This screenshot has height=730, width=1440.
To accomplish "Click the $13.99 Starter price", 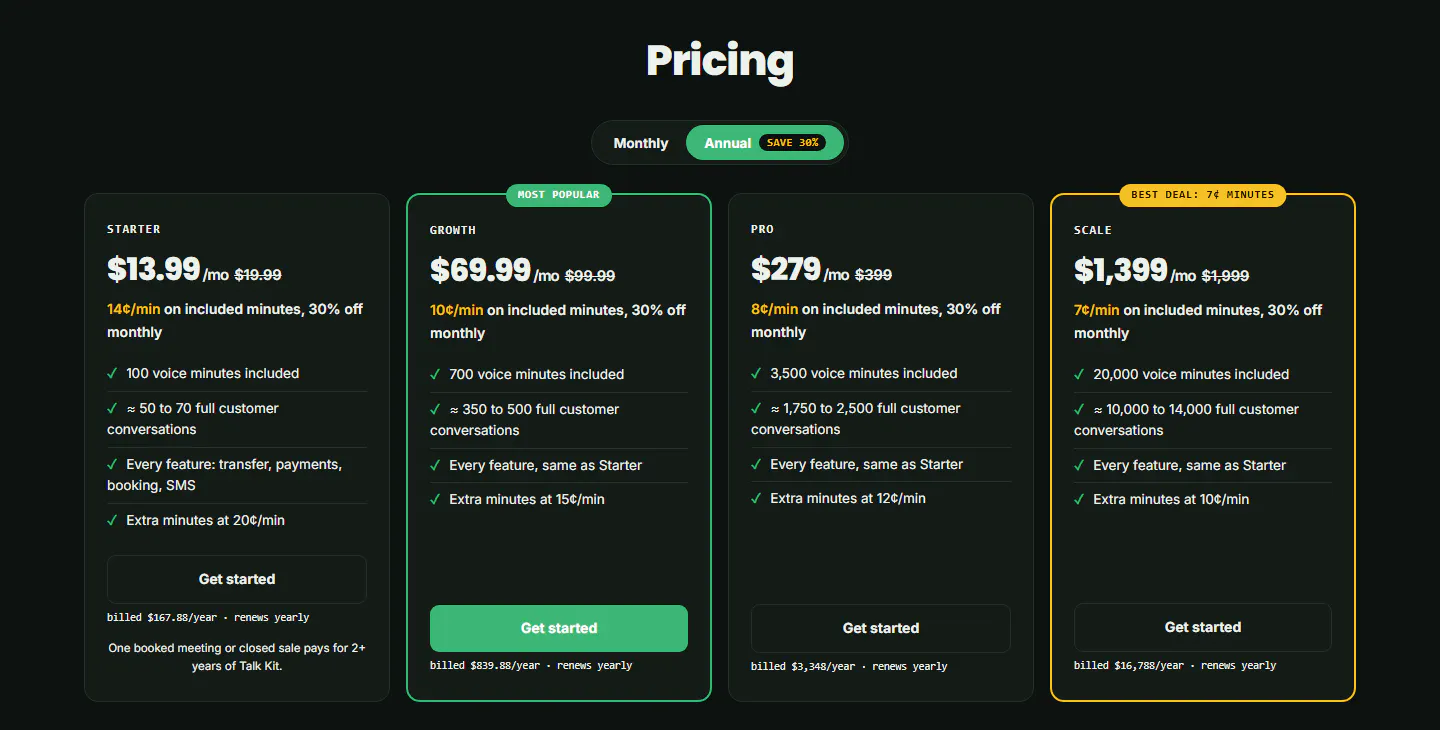I will tap(154, 269).
